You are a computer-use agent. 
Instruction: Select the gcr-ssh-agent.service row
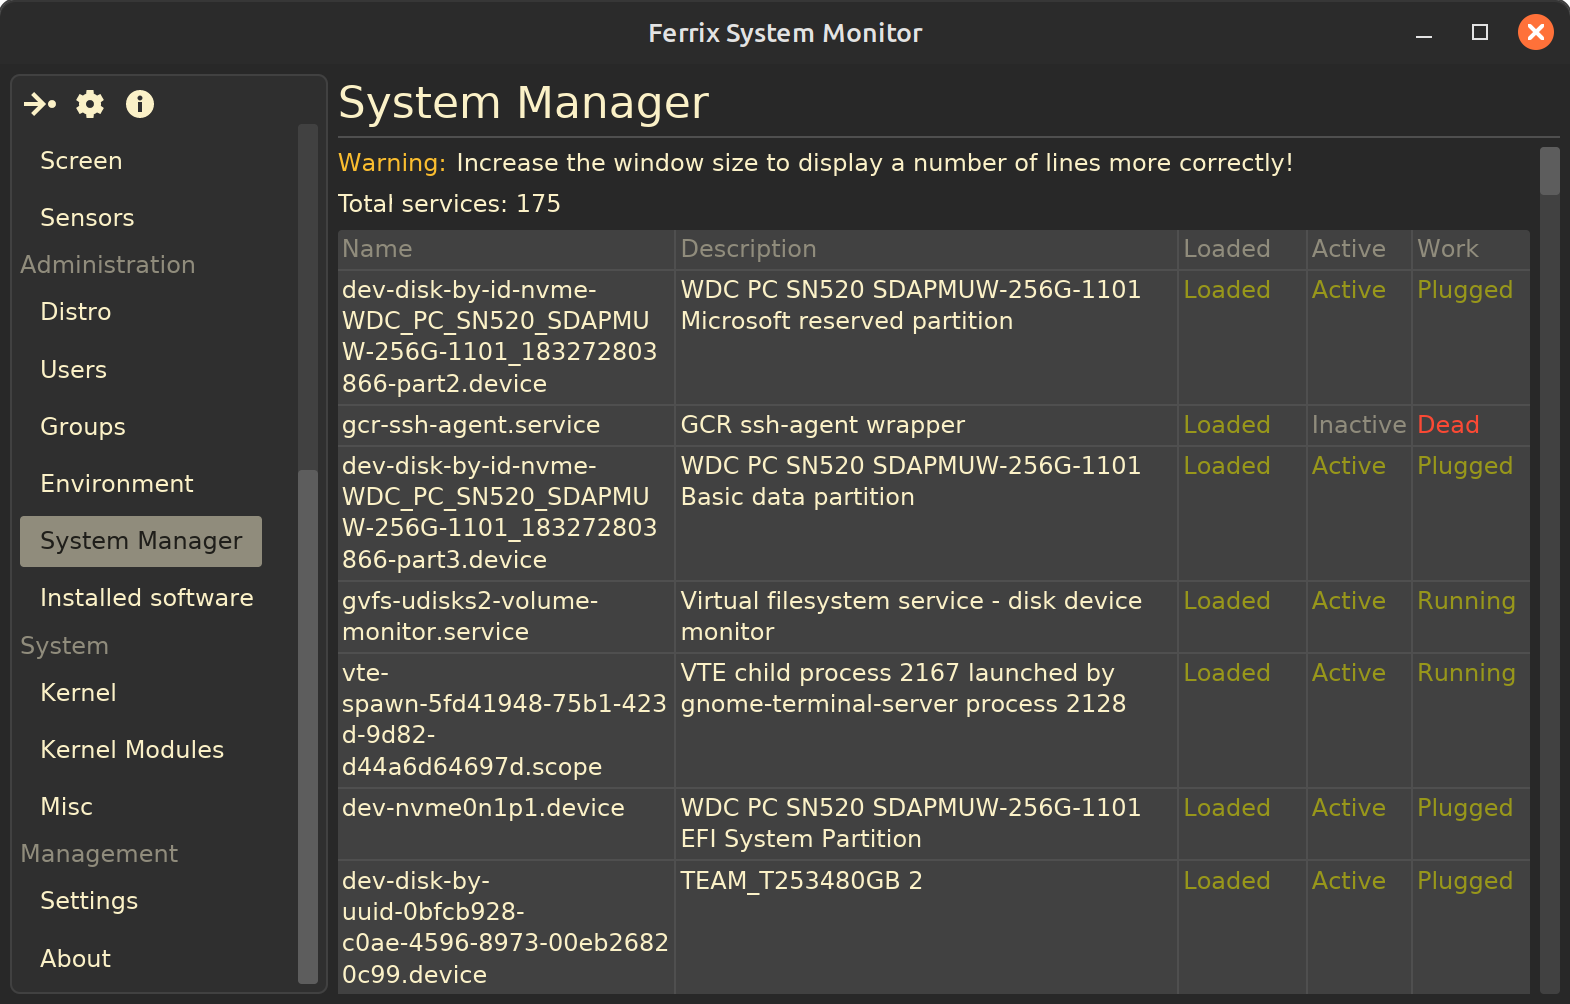click(x=471, y=425)
